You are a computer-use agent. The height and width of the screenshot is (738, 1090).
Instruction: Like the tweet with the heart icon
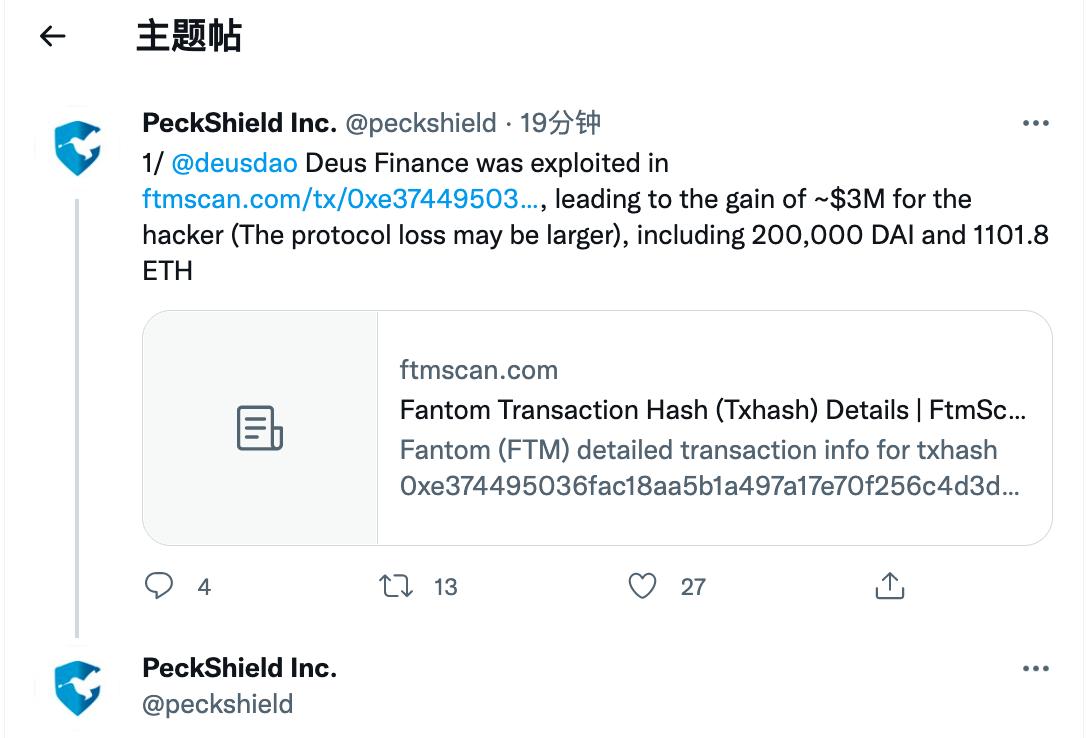642,586
